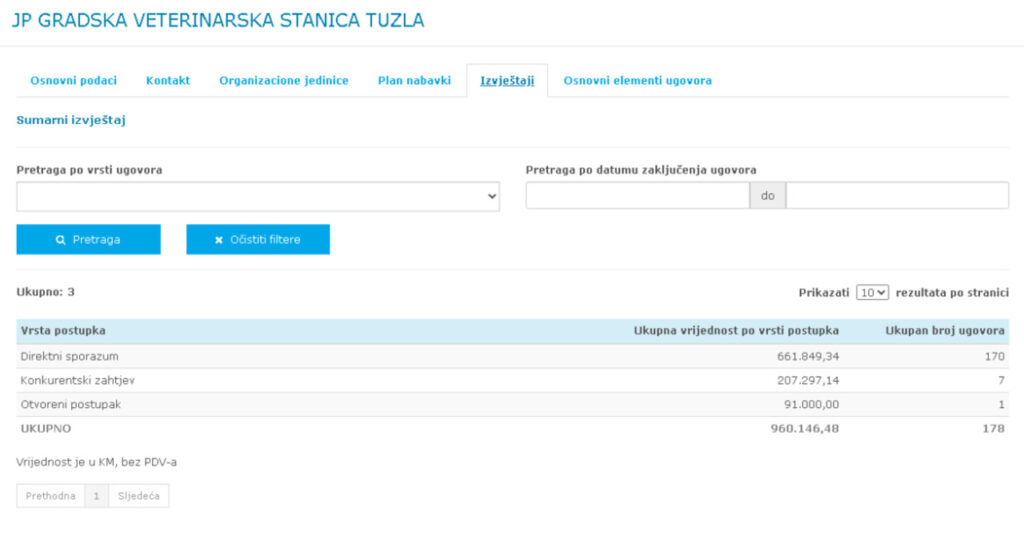Go to the Sljedeća page

pos(139,496)
